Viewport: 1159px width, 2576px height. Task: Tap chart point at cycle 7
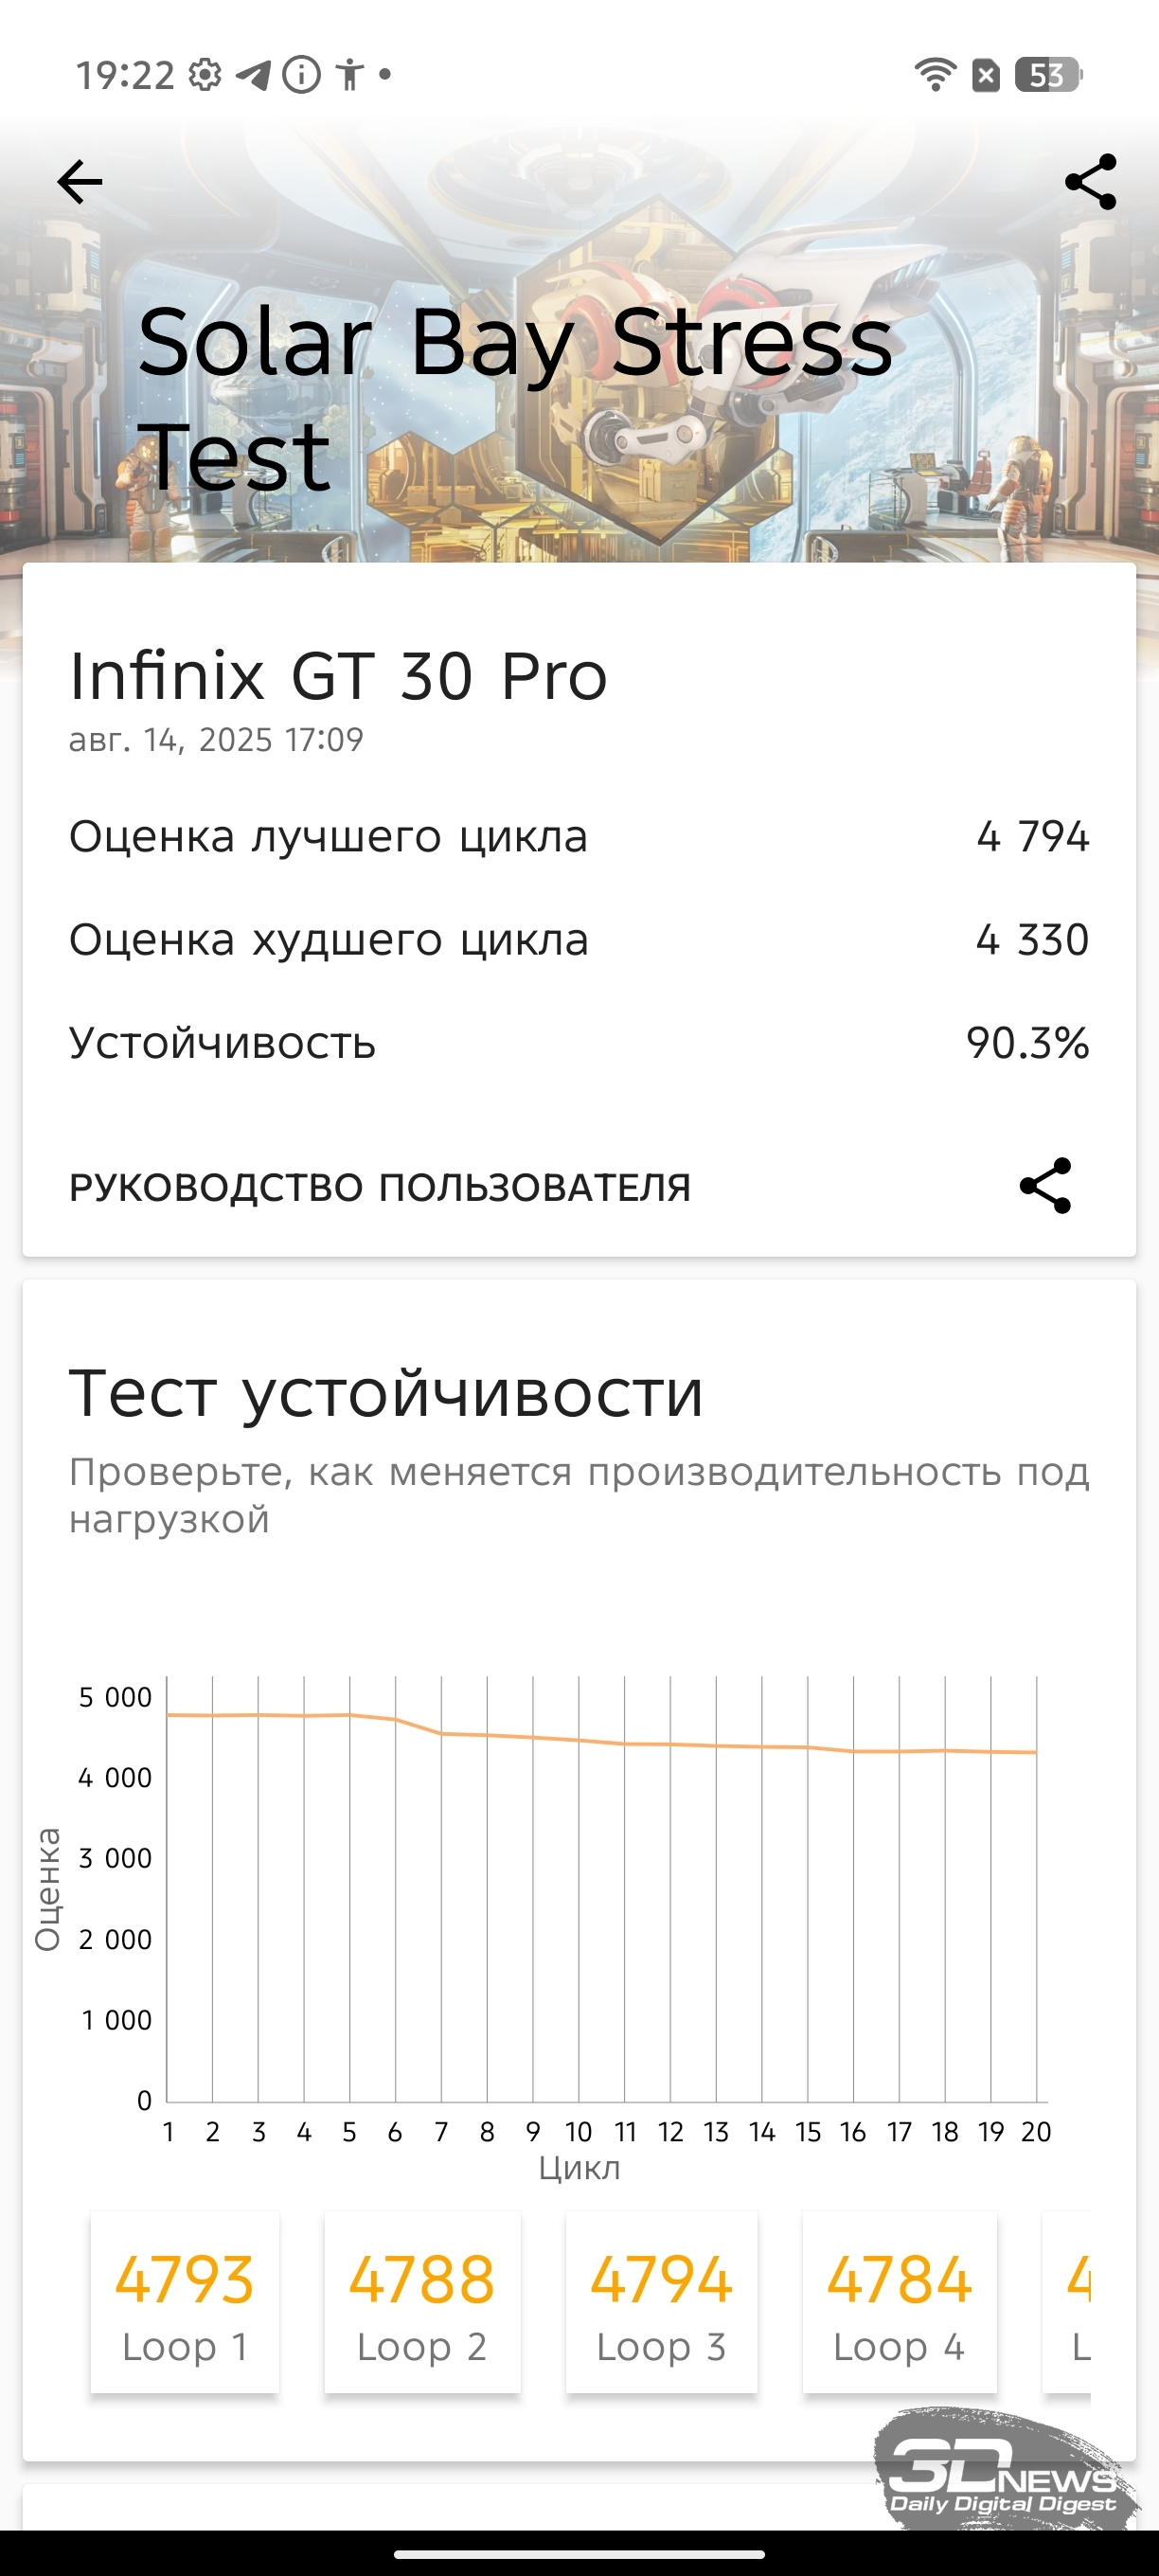click(x=441, y=1733)
